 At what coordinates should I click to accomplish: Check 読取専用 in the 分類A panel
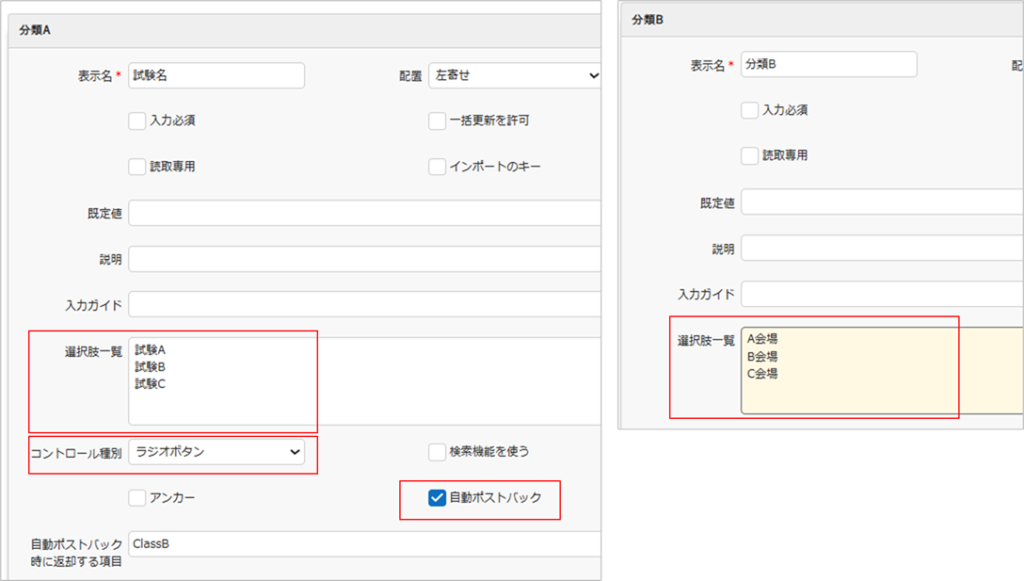coord(137,167)
